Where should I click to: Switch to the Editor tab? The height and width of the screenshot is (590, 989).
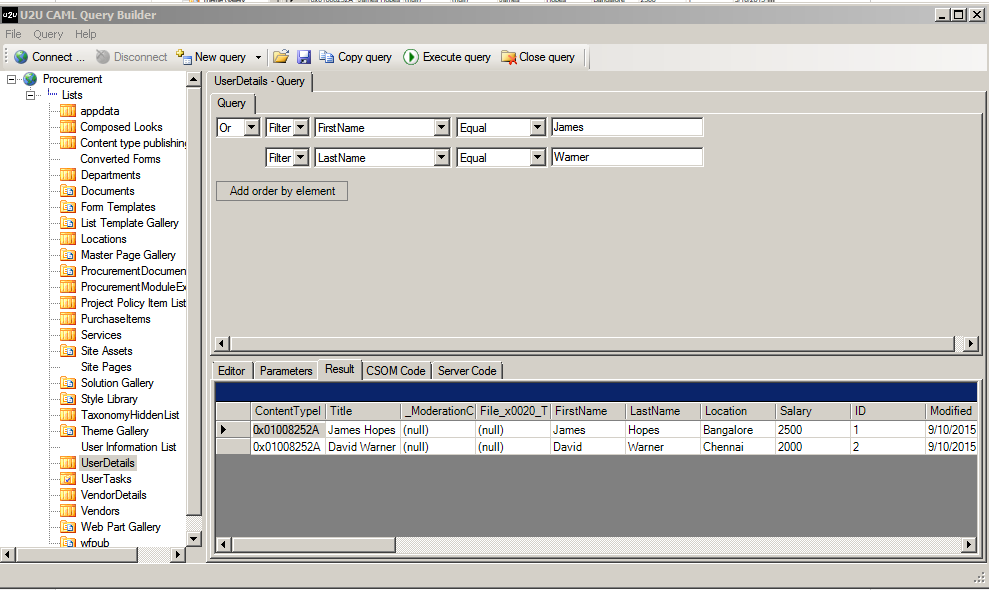231,371
